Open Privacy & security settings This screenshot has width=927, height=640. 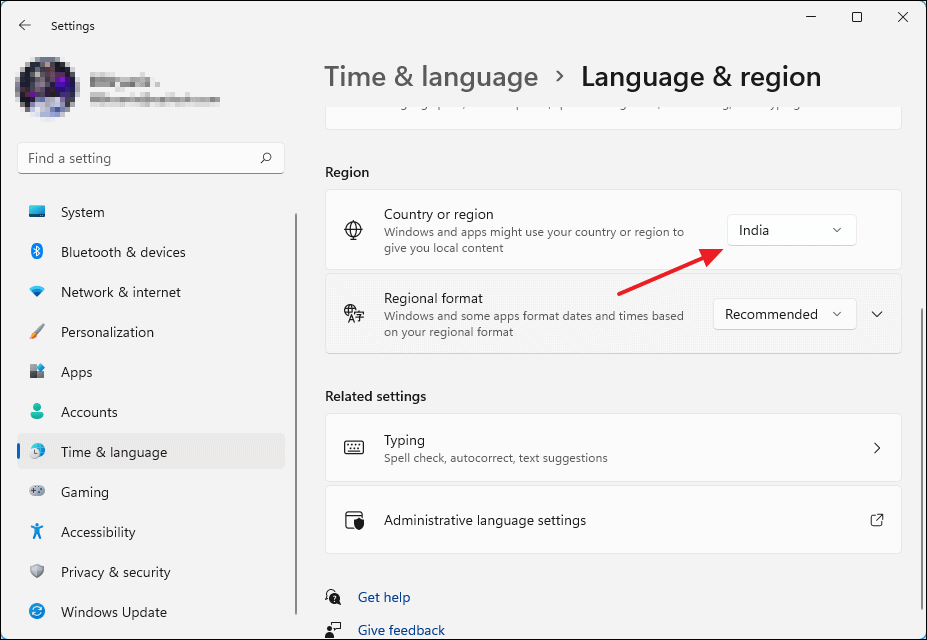(117, 572)
